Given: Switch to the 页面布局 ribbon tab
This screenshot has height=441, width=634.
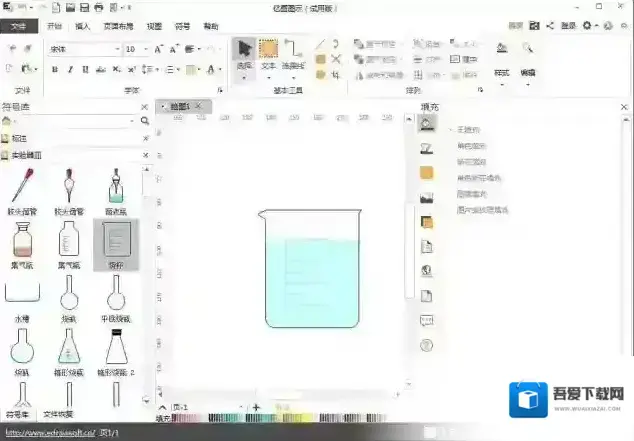Looking at the screenshot, I should tap(117, 26).
